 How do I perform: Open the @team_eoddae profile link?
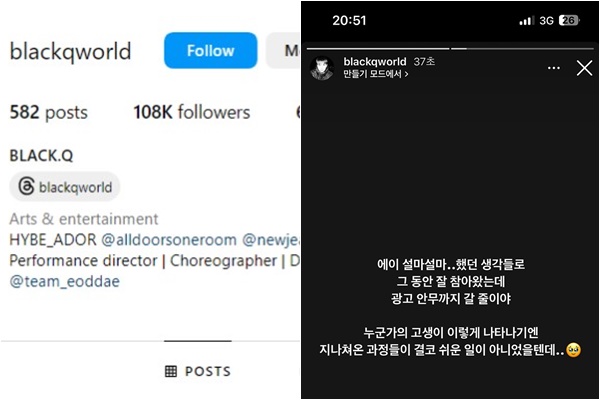click(65, 281)
